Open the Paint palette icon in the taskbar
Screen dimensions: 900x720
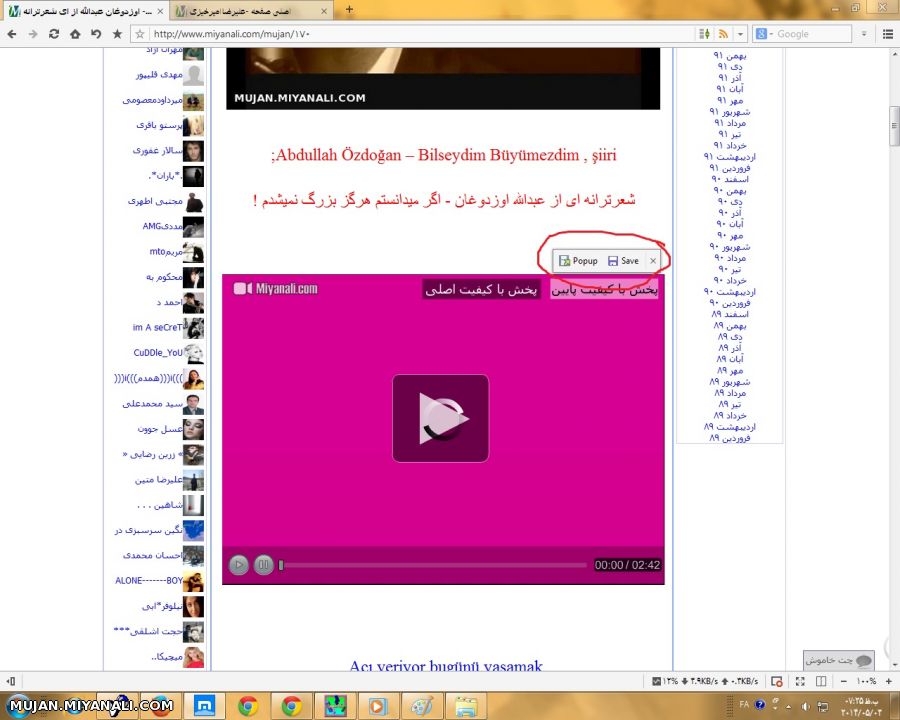pyautogui.click(x=421, y=706)
